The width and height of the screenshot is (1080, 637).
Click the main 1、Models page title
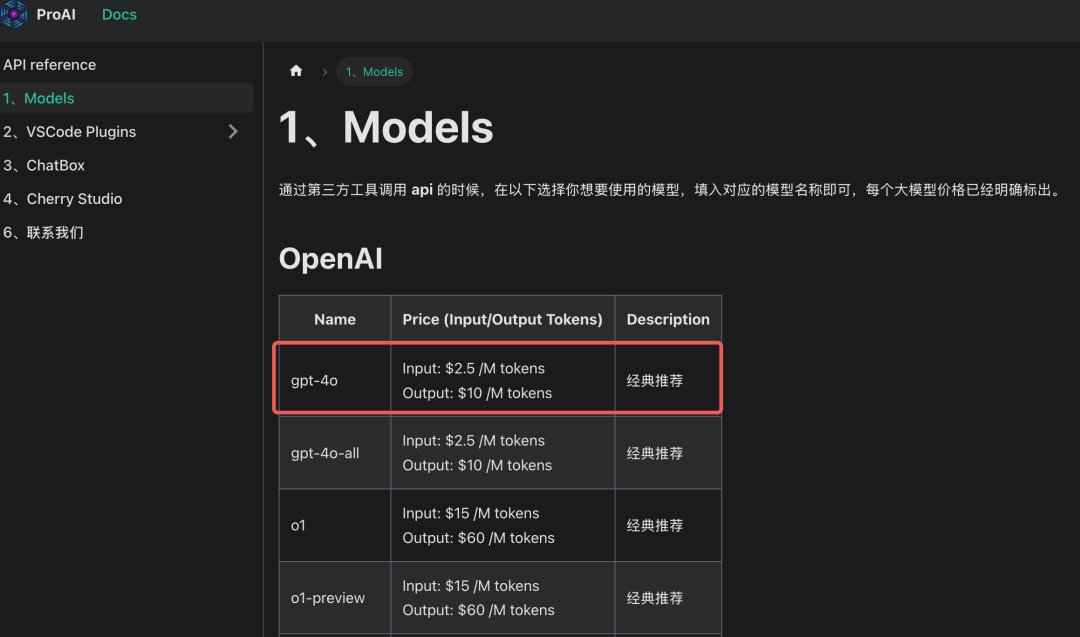click(x=386, y=127)
